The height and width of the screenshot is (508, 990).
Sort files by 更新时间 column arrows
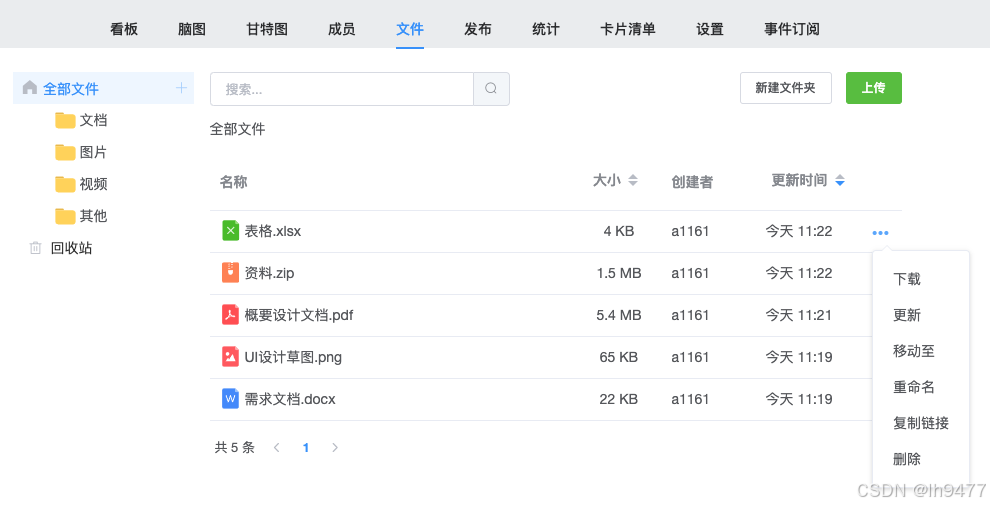840,181
